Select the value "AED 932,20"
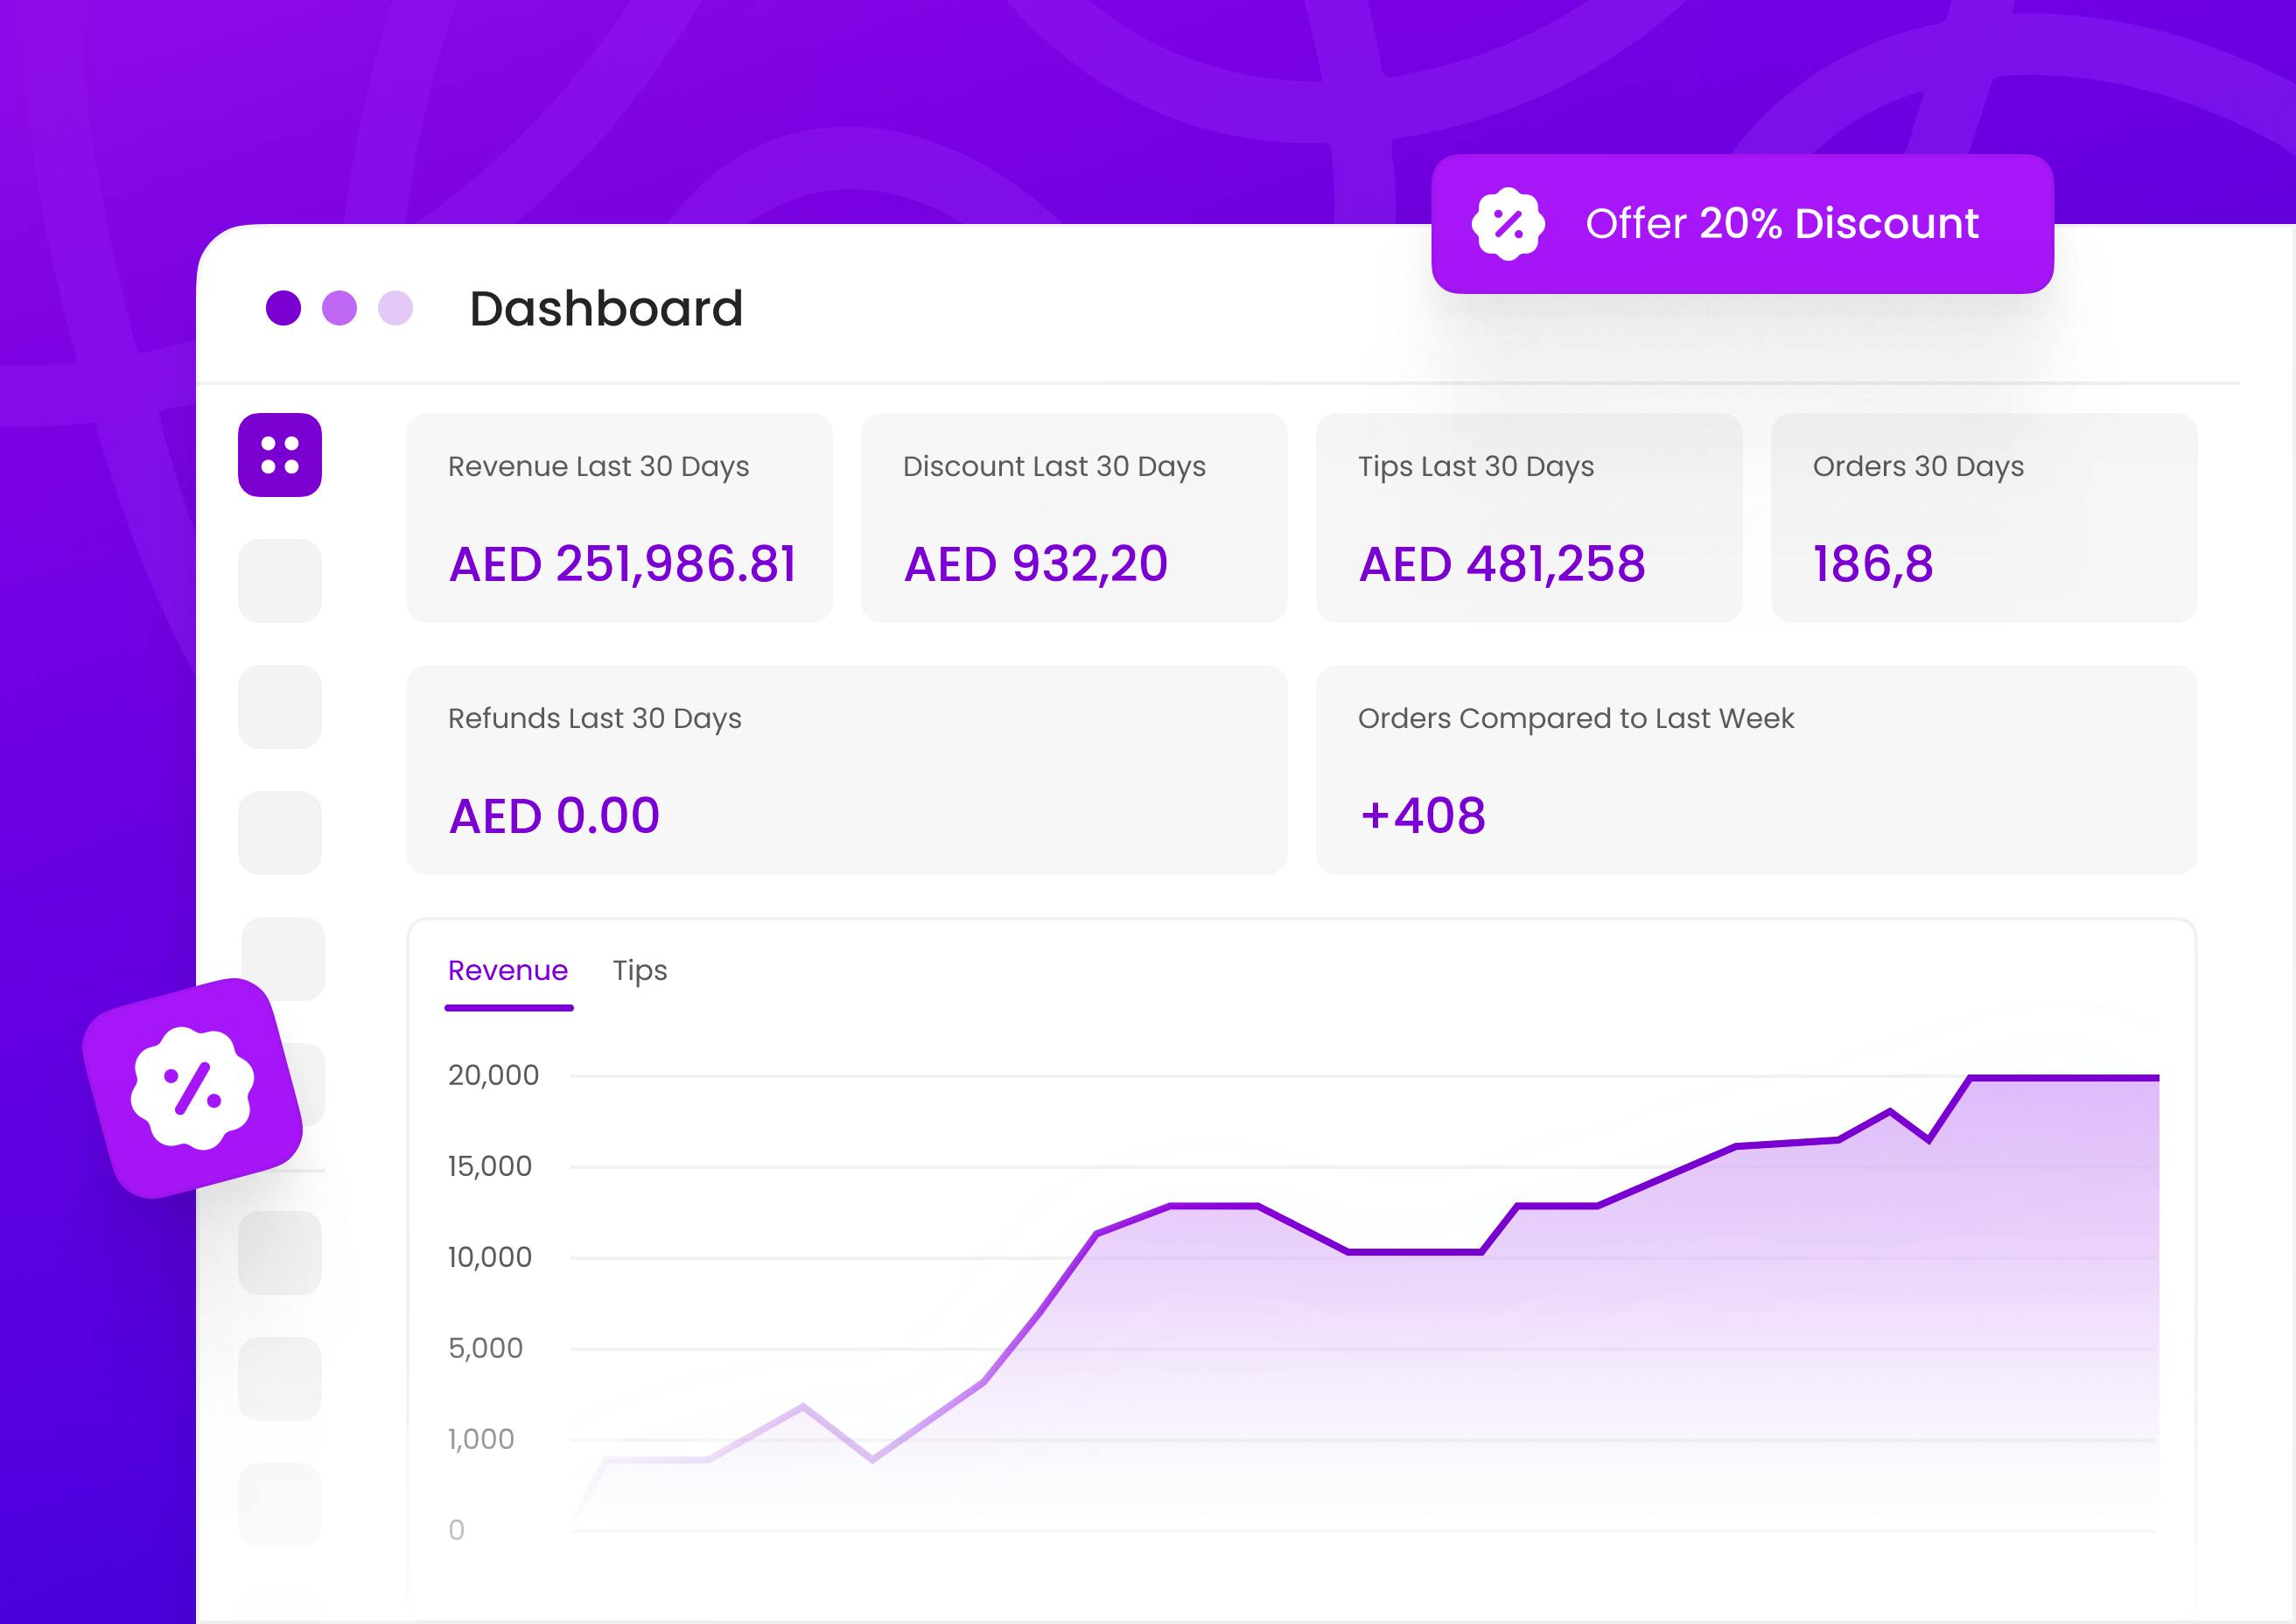 pos(1036,564)
